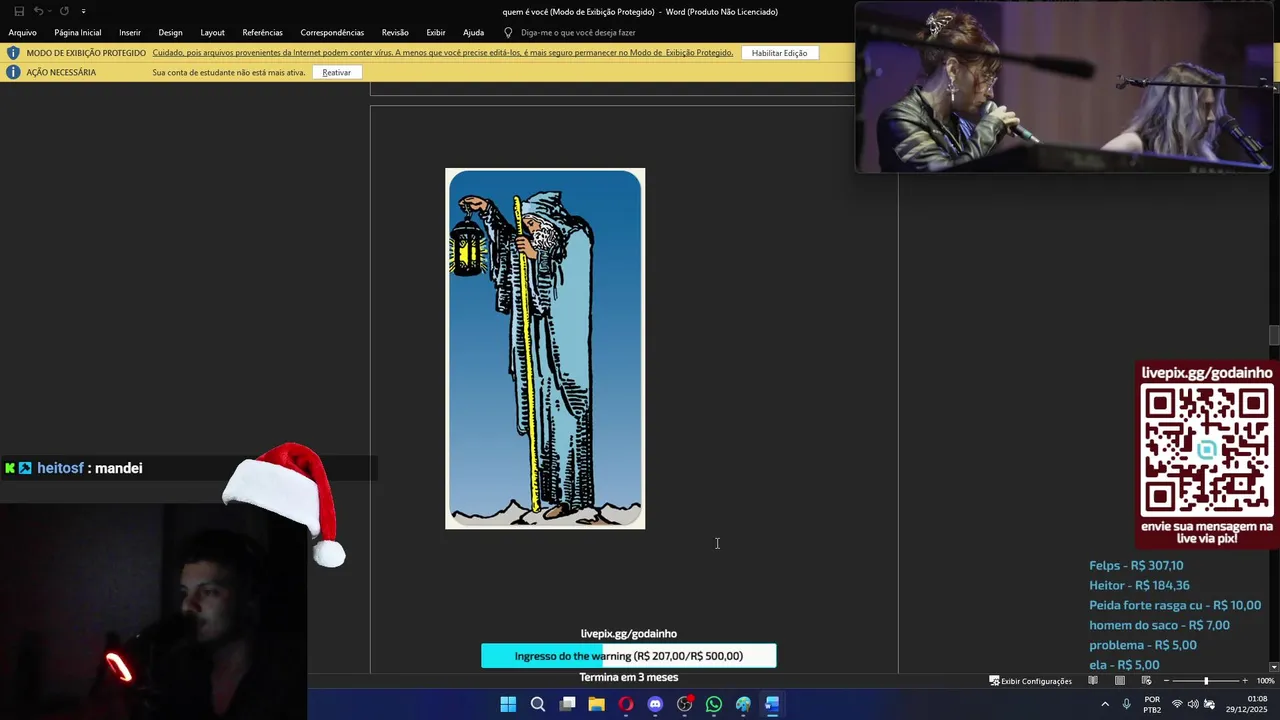The image size is (1280, 720).
Task: Click the Reativar button
Action: click(x=336, y=72)
